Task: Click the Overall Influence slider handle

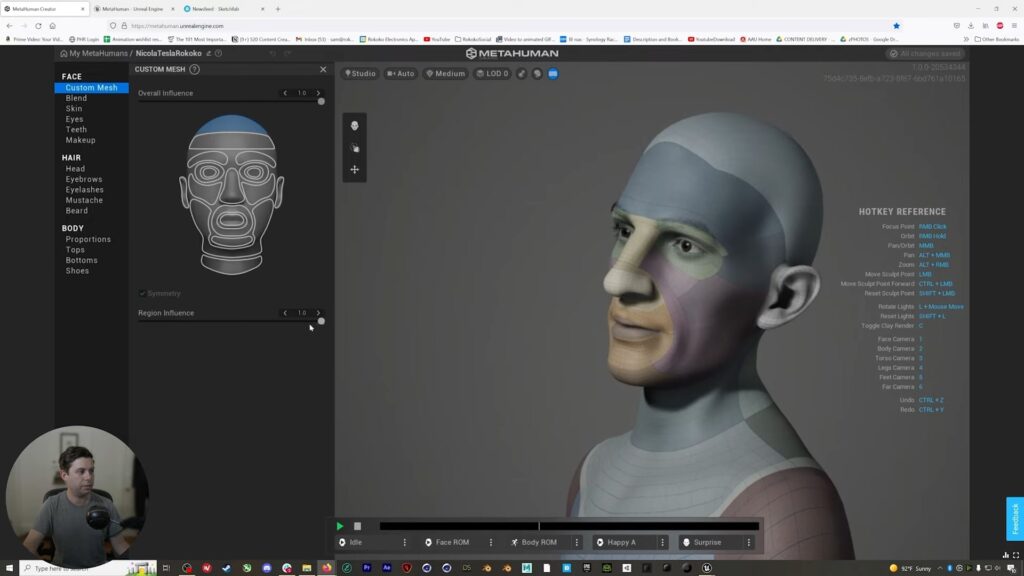Action: tap(321, 101)
